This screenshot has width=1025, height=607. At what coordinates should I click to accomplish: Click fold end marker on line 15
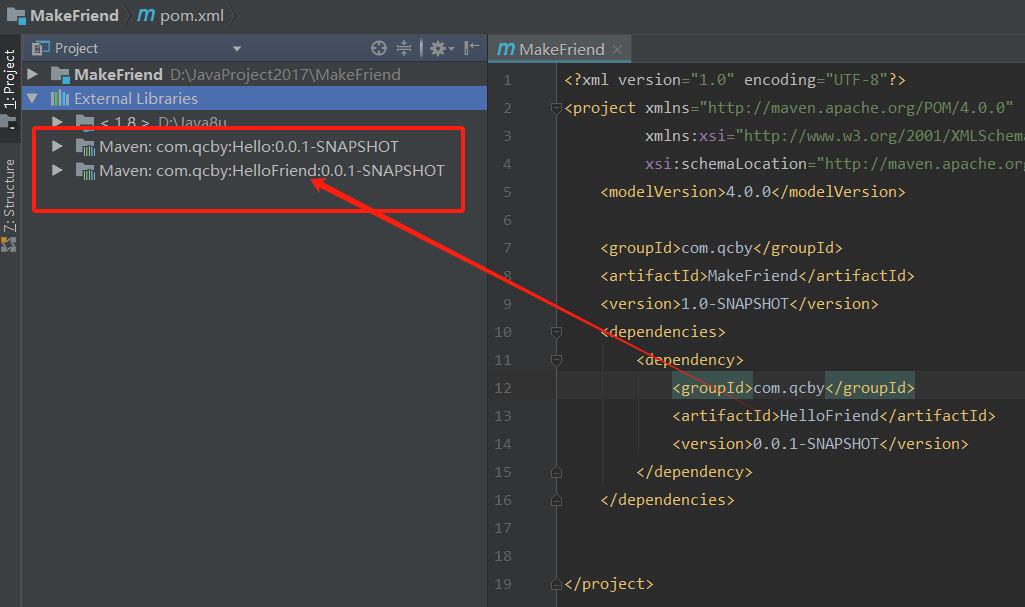coord(556,472)
